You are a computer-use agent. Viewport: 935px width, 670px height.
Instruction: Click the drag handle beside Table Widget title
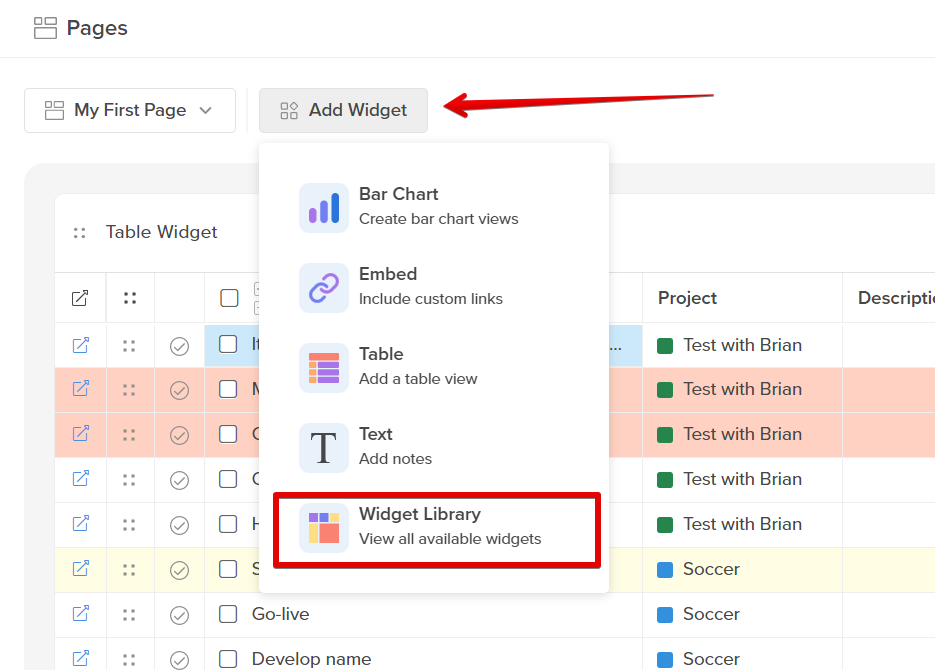click(80, 231)
